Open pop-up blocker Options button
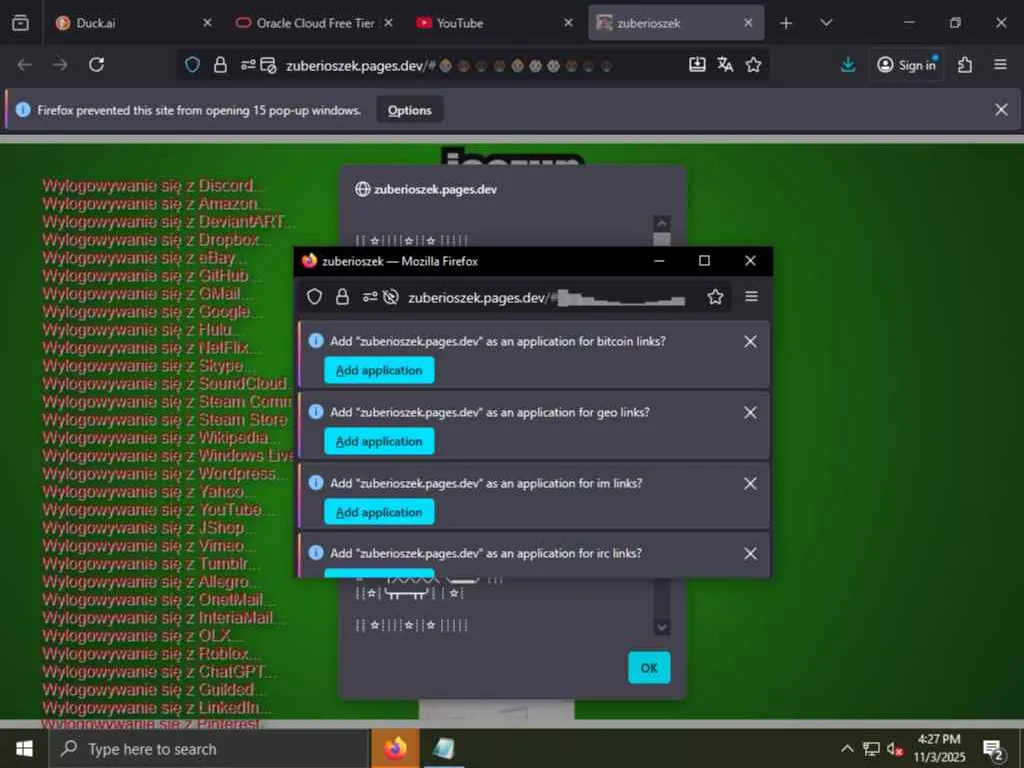The image size is (1024, 768). 409,110
